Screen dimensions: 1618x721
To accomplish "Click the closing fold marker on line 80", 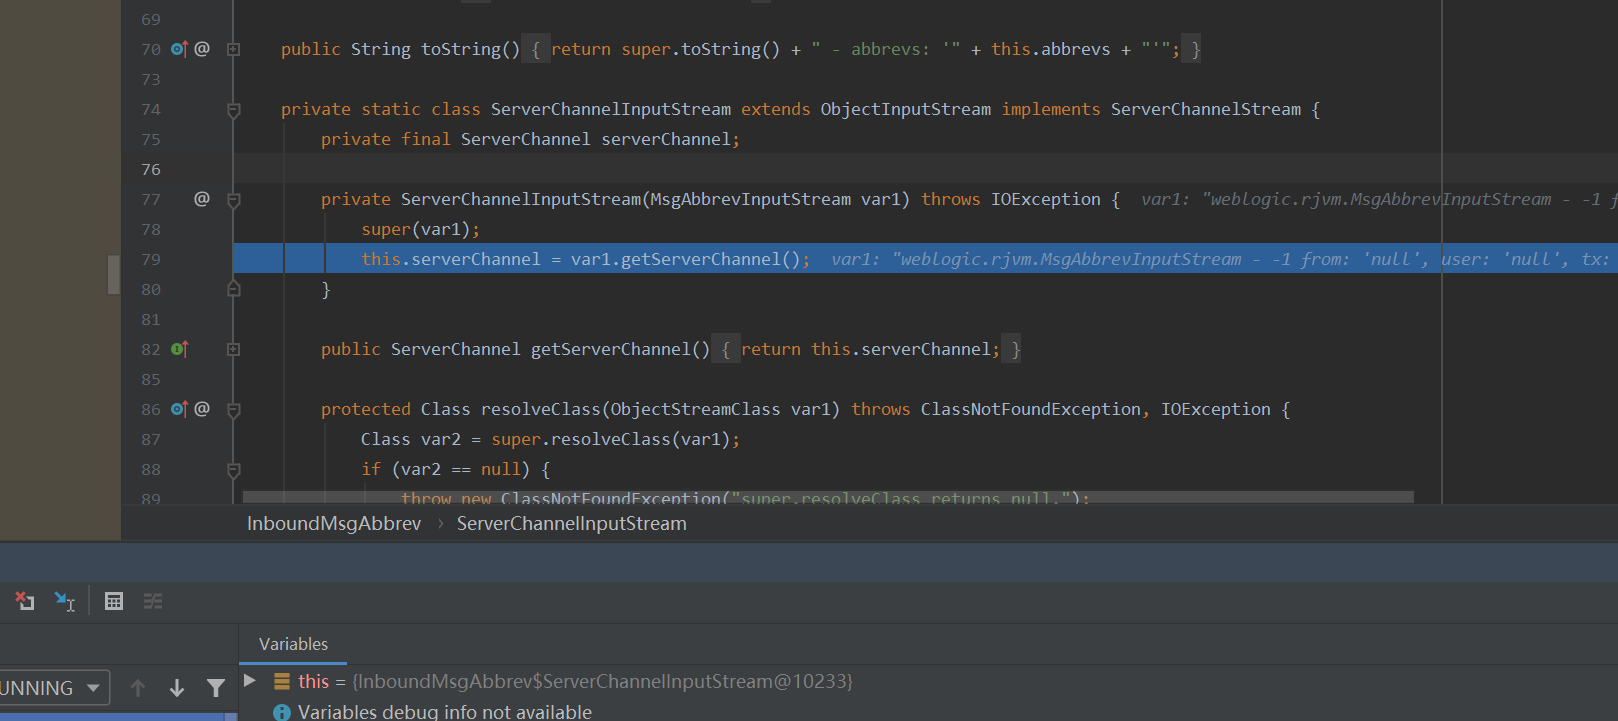I will pyautogui.click(x=233, y=289).
